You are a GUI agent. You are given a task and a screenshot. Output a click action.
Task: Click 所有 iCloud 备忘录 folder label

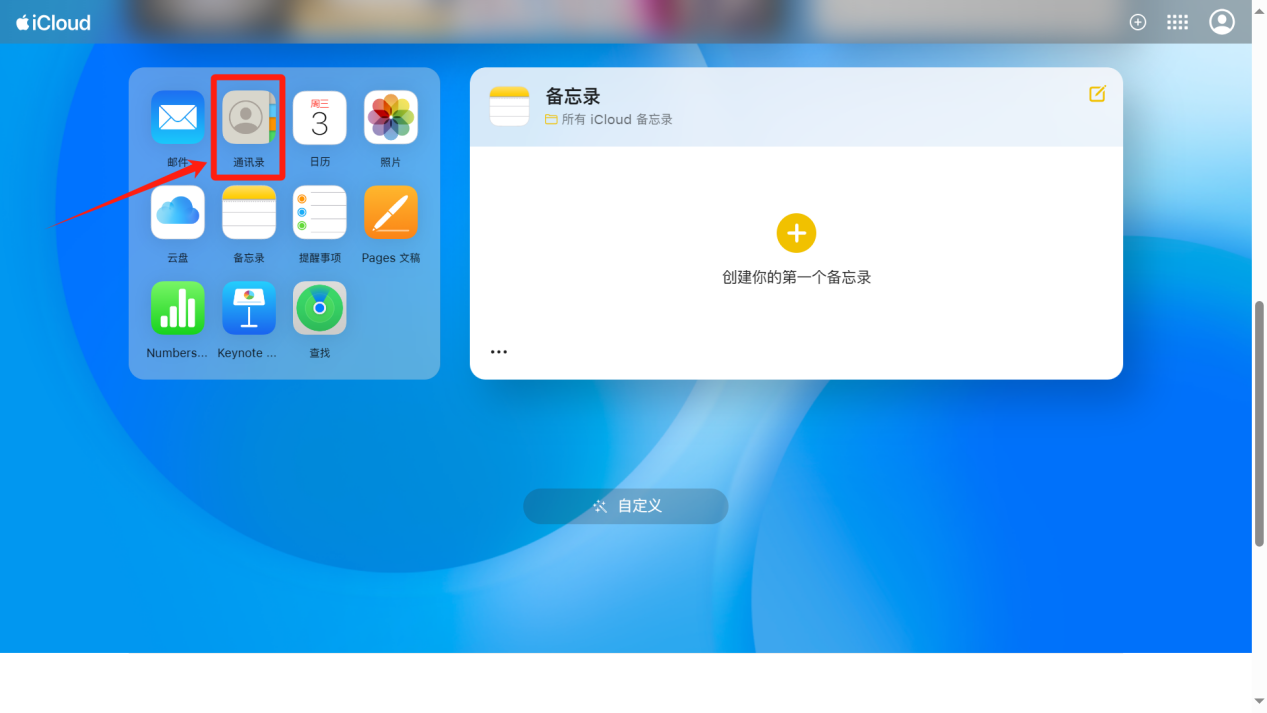click(609, 119)
